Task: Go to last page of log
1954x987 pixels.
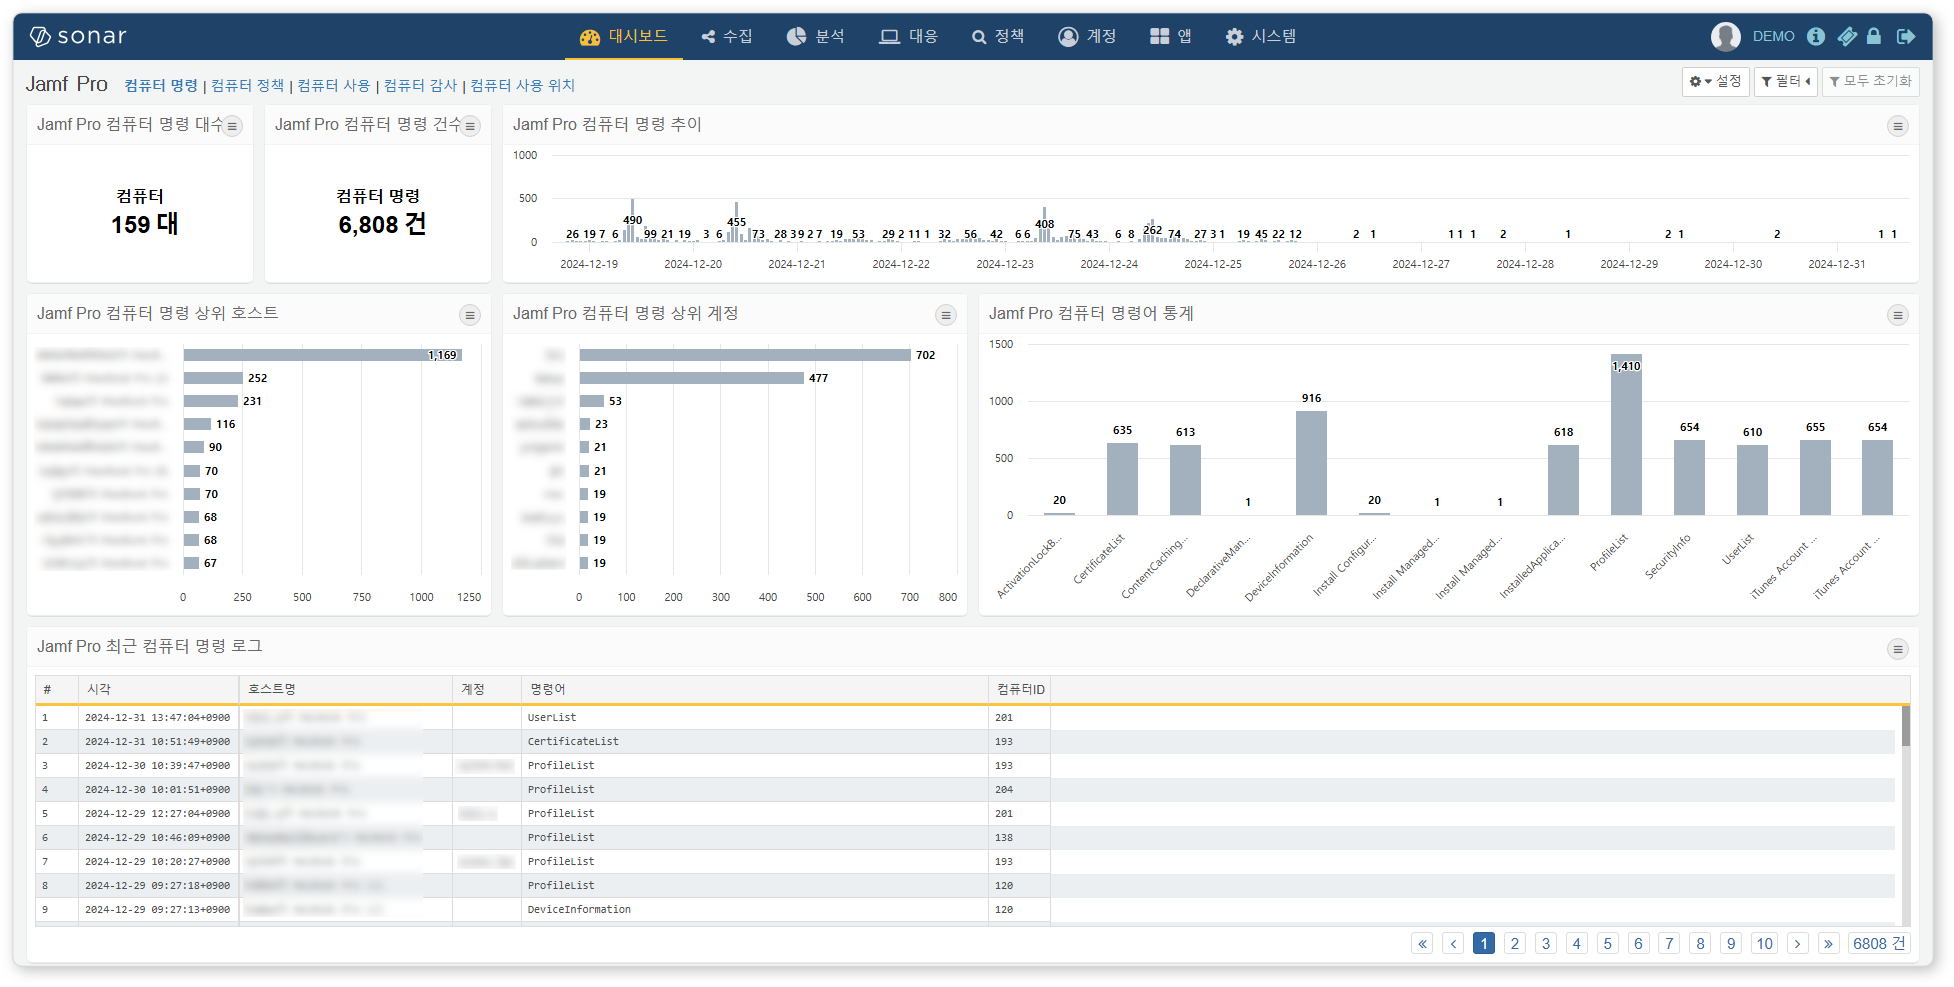Action: [1828, 943]
